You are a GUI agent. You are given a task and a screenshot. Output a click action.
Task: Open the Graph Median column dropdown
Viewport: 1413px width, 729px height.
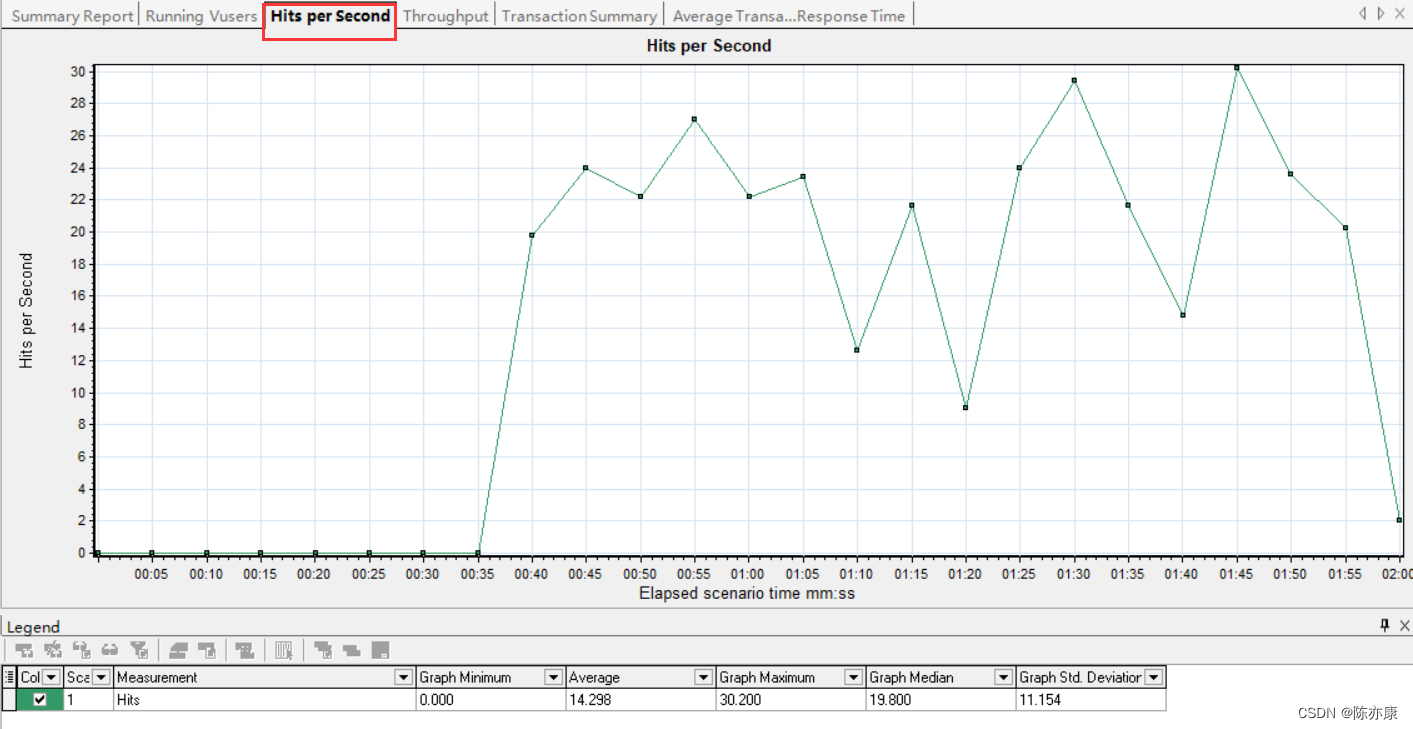(x=1003, y=677)
